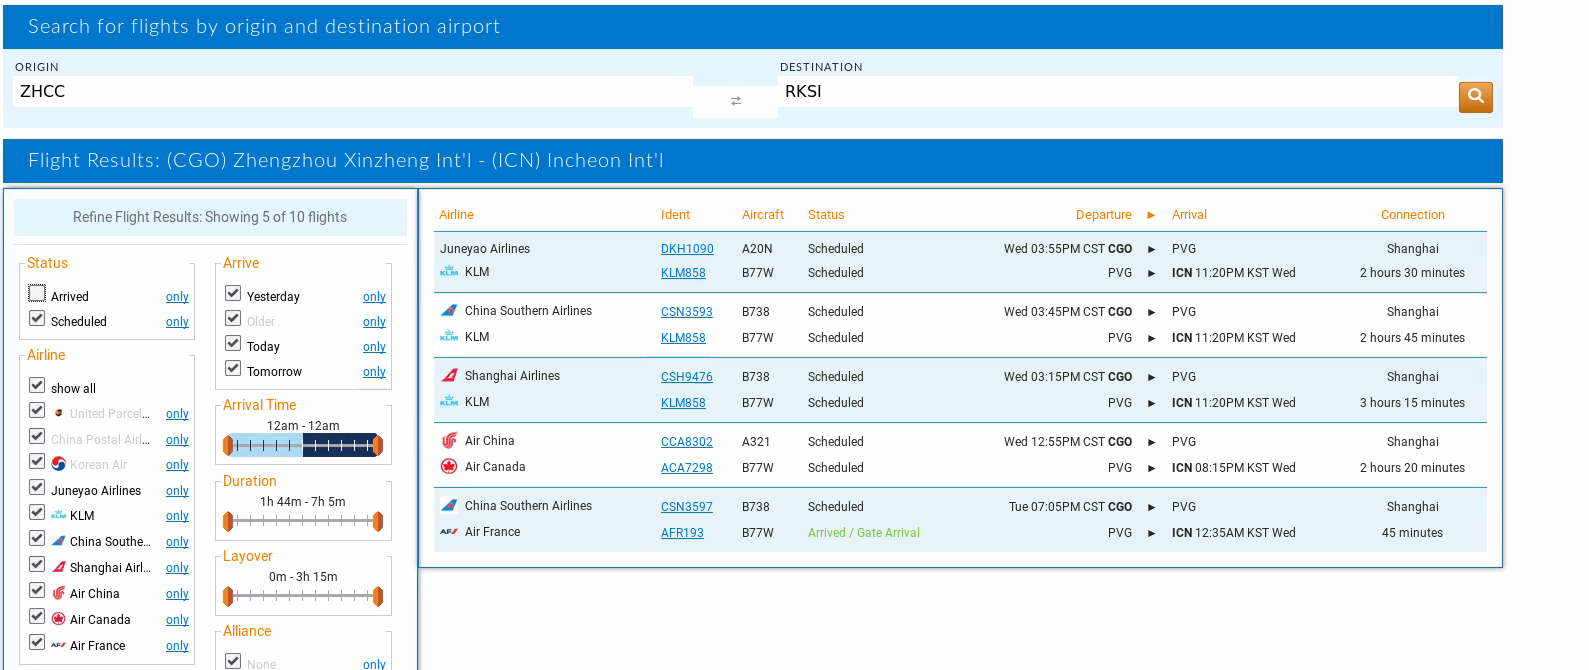Image resolution: width=1589 pixels, height=670 pixels.
Task: Click the Arrival Time range slider
Action: 303,445
